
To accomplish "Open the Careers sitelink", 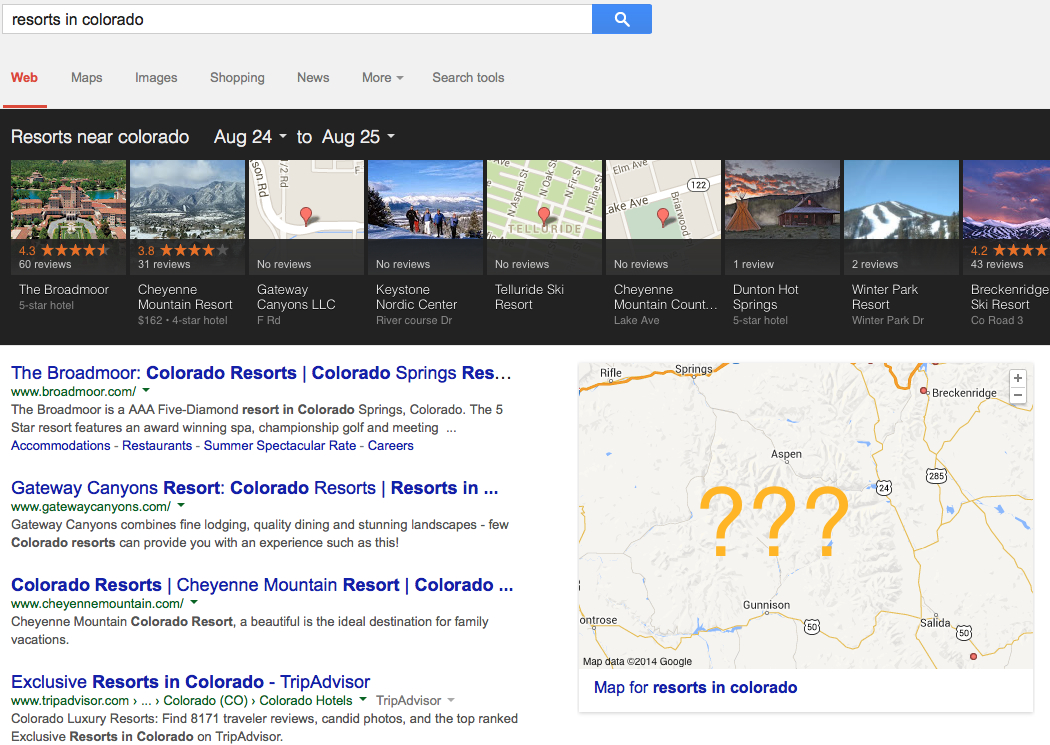I will click(390, 446).
